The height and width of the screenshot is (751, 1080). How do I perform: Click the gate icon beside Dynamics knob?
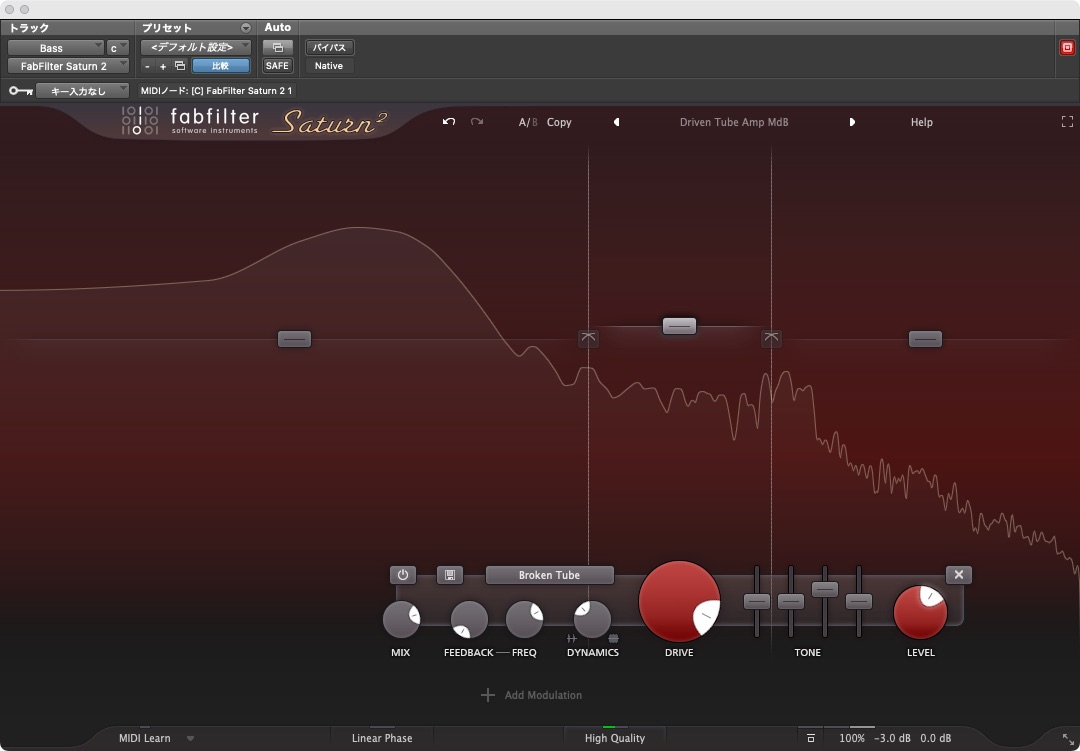[572, 639]
